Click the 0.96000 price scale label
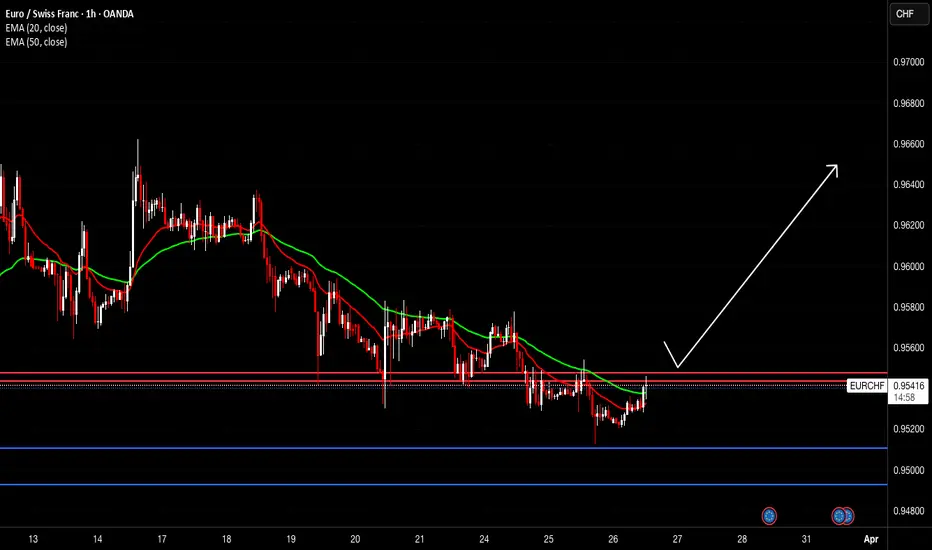 909,266
